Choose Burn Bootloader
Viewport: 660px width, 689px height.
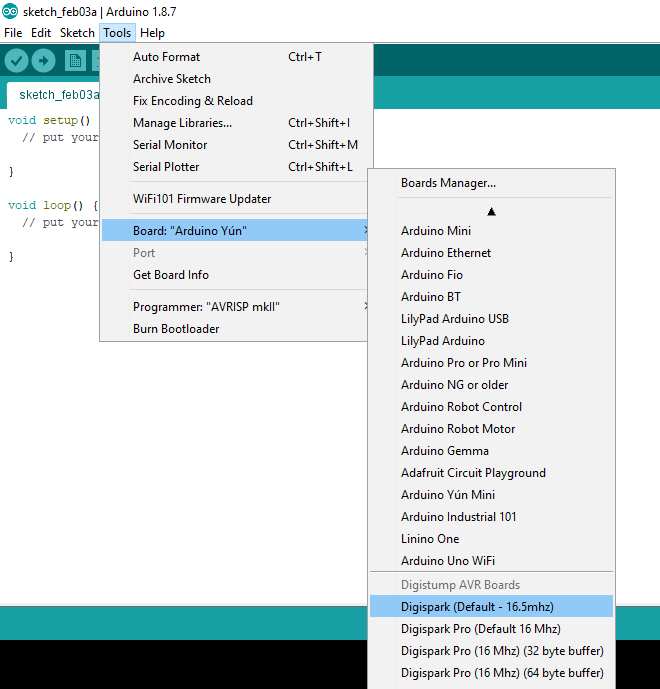(x=235, y=329)
